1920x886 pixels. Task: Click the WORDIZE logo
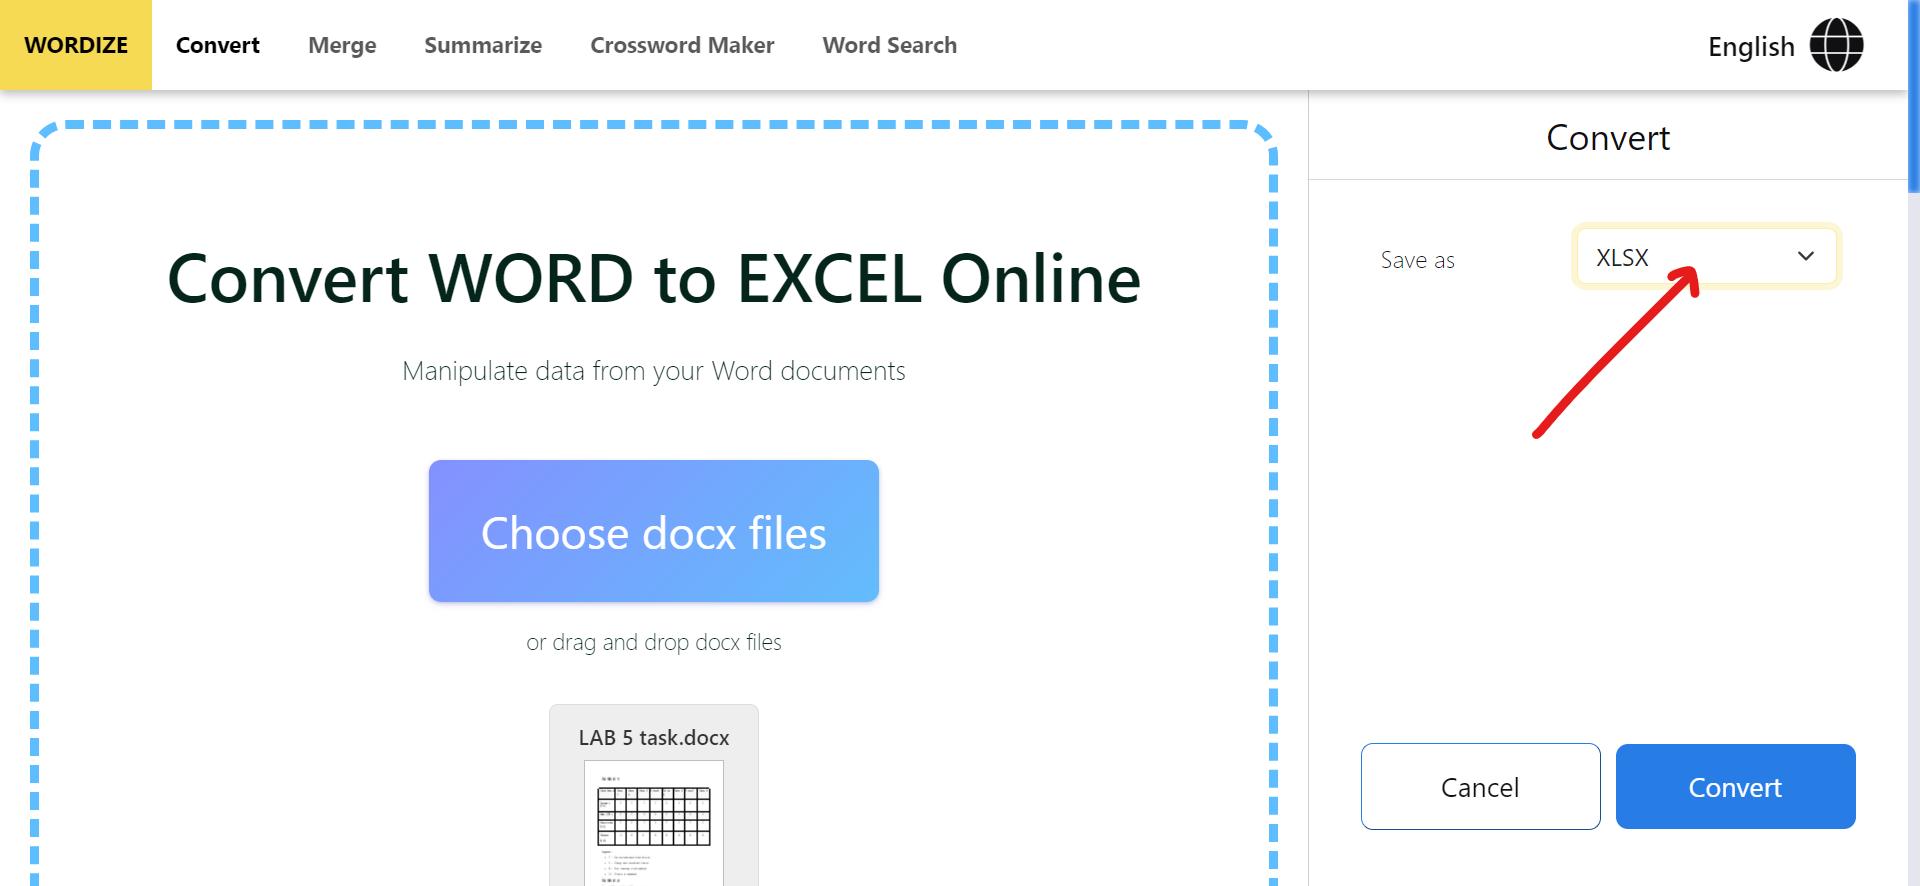[x=76, y=45]
